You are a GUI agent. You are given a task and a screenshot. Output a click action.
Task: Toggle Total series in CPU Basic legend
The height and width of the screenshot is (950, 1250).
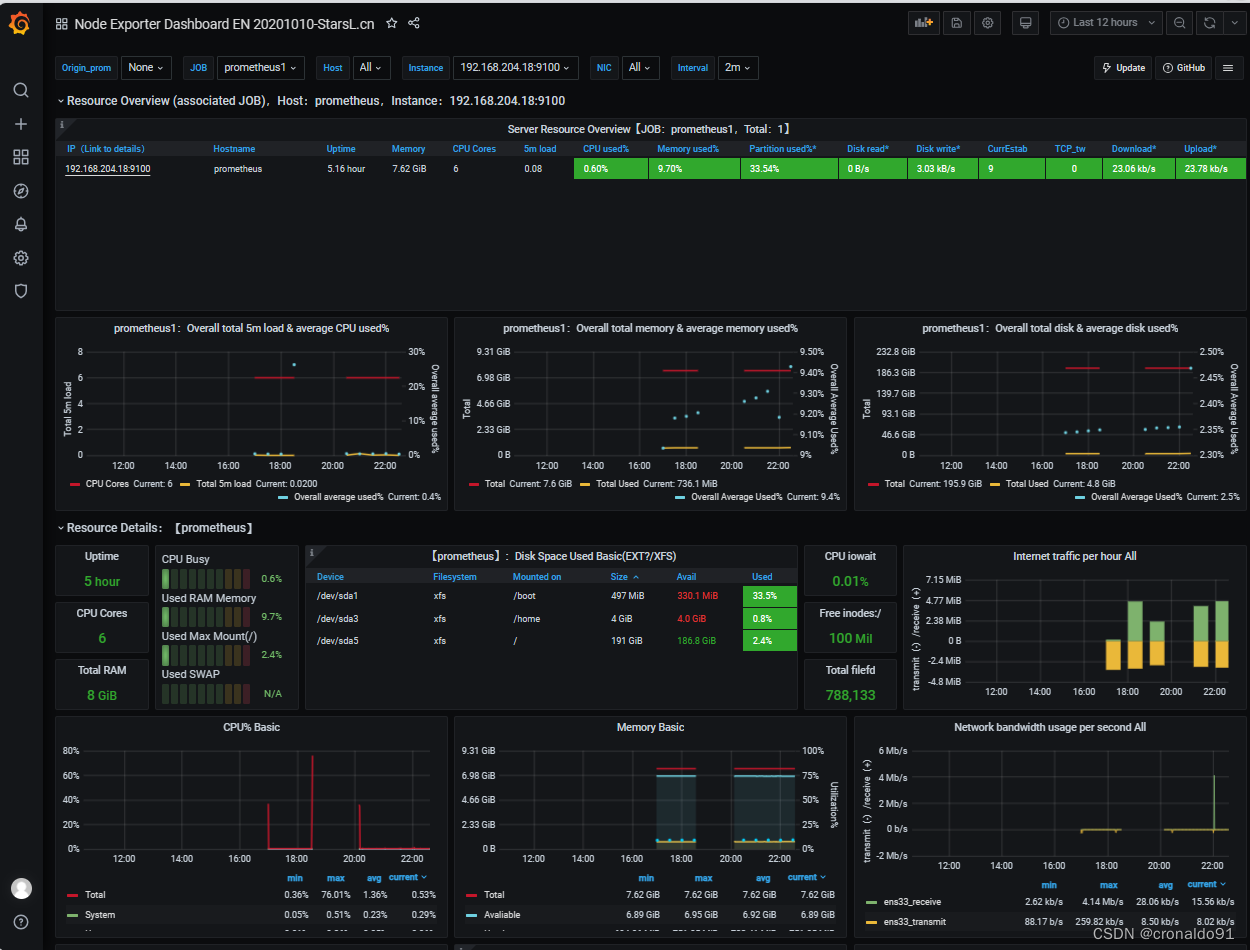point(95,895)
